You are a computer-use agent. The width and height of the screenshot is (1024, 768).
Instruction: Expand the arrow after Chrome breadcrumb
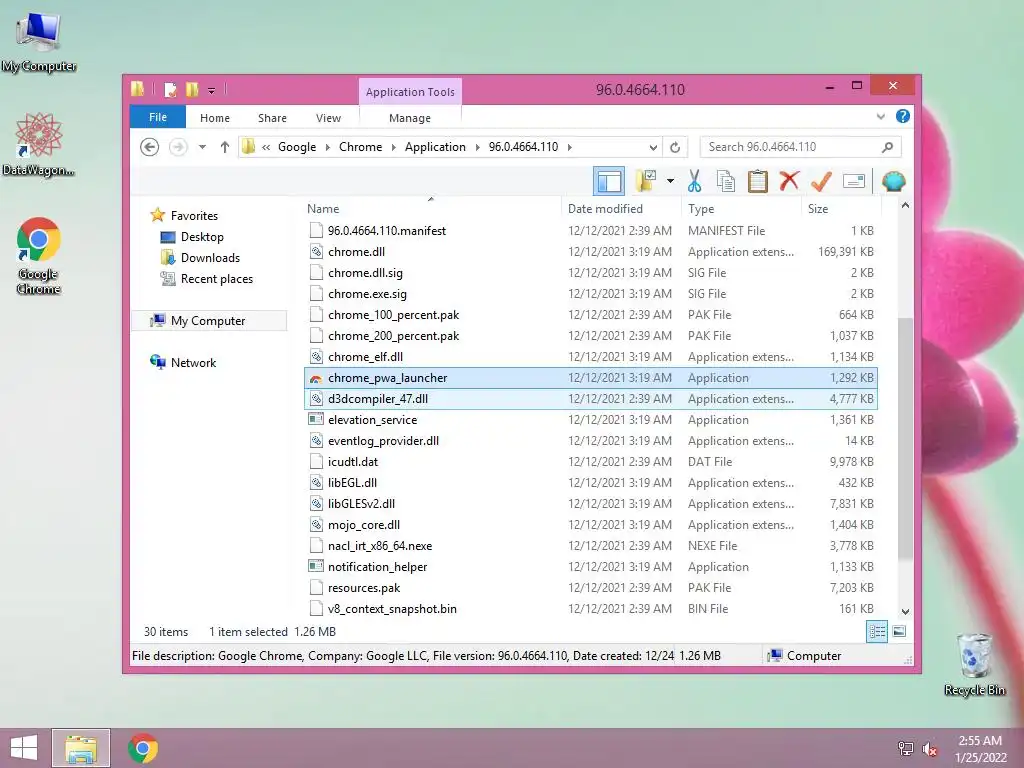(x=394, y=147)
